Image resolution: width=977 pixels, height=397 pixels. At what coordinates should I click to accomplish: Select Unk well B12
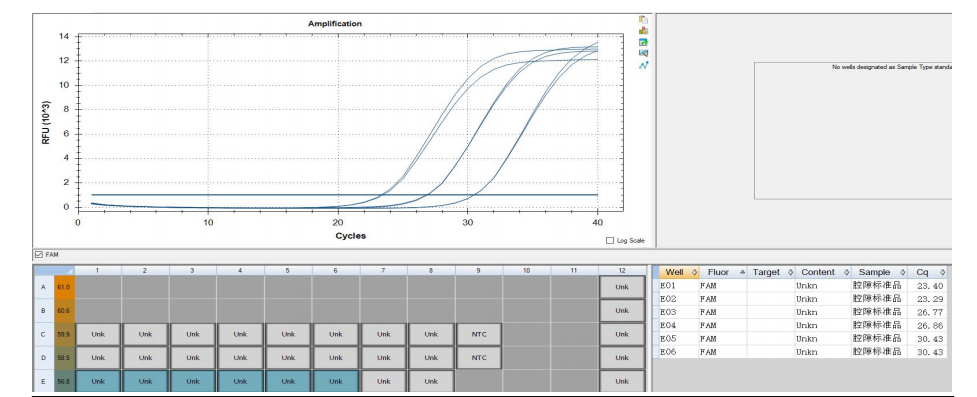click(622, 310)
